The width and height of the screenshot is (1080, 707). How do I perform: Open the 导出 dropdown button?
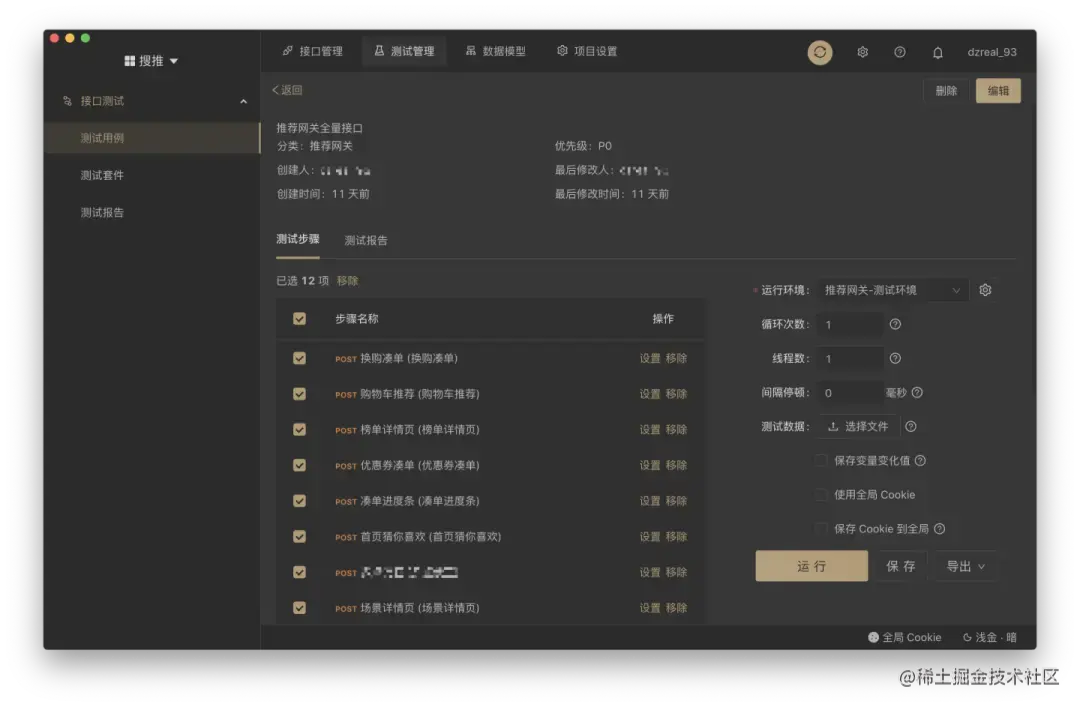(965, 566)
